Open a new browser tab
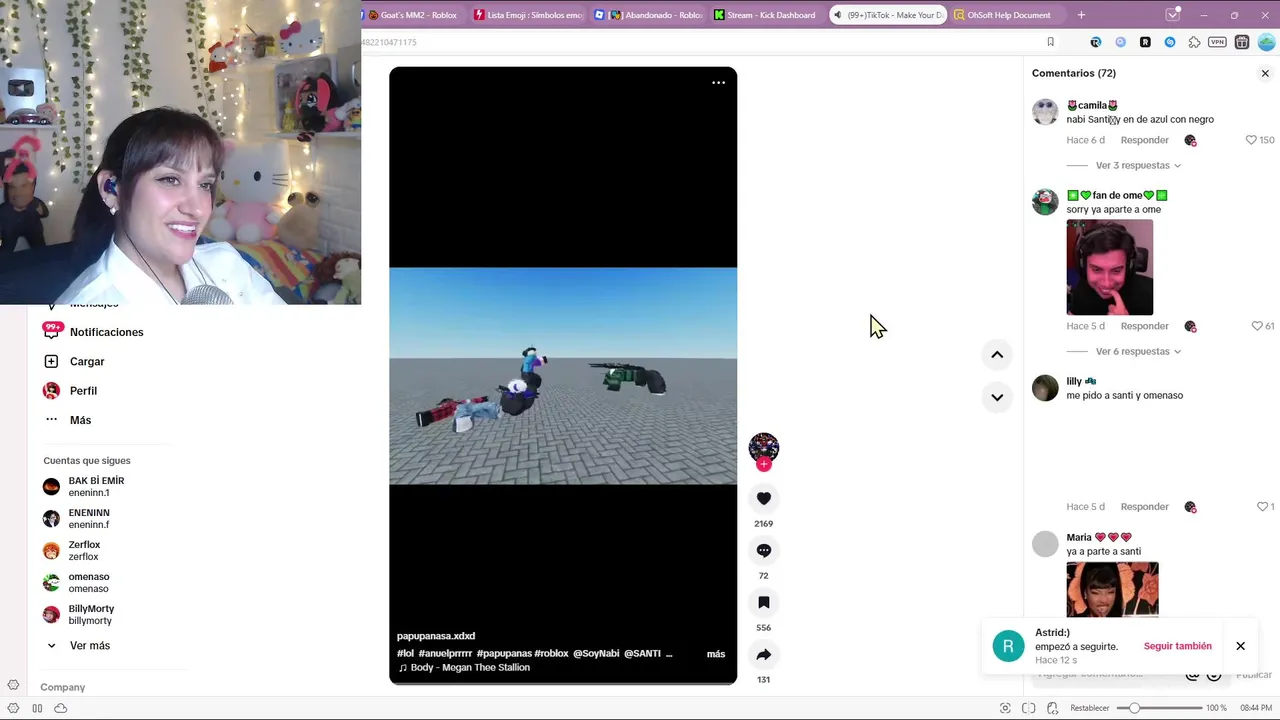 (x=1081, y=15)
